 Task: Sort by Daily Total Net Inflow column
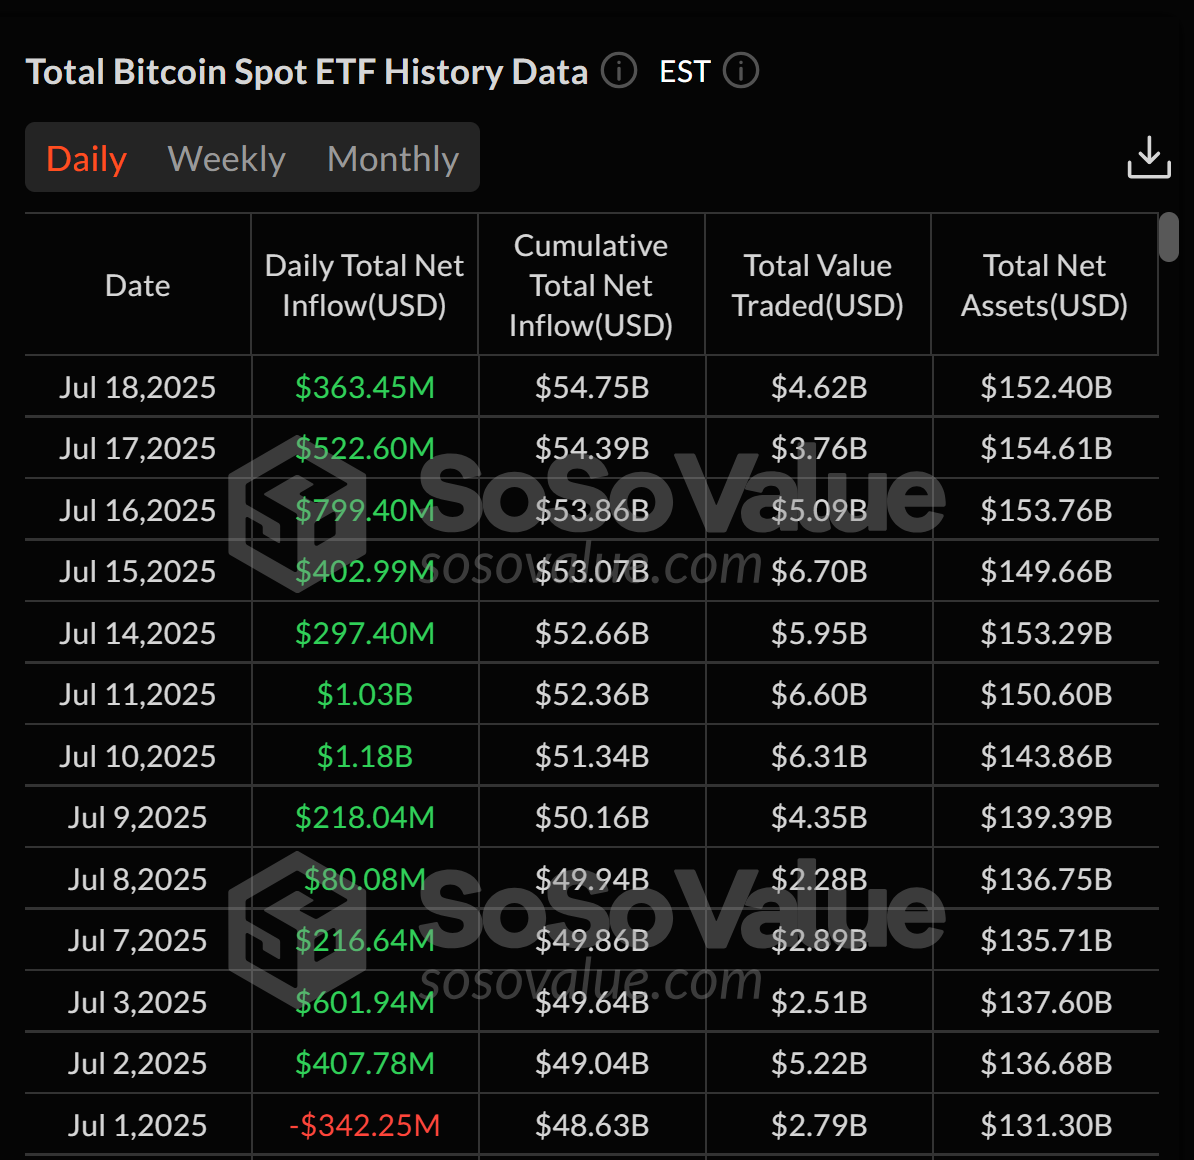click(364, 285)
